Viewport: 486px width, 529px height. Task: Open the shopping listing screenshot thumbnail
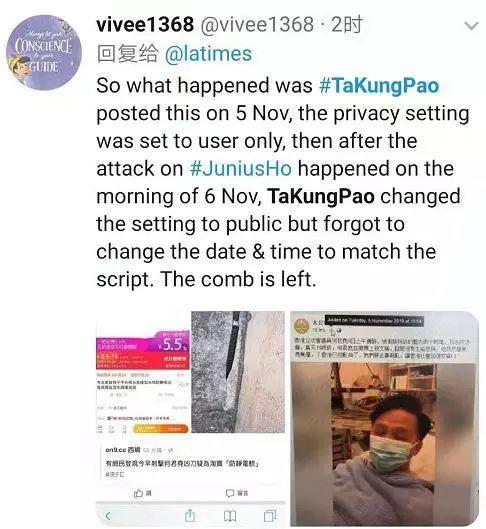click(143, 381)
